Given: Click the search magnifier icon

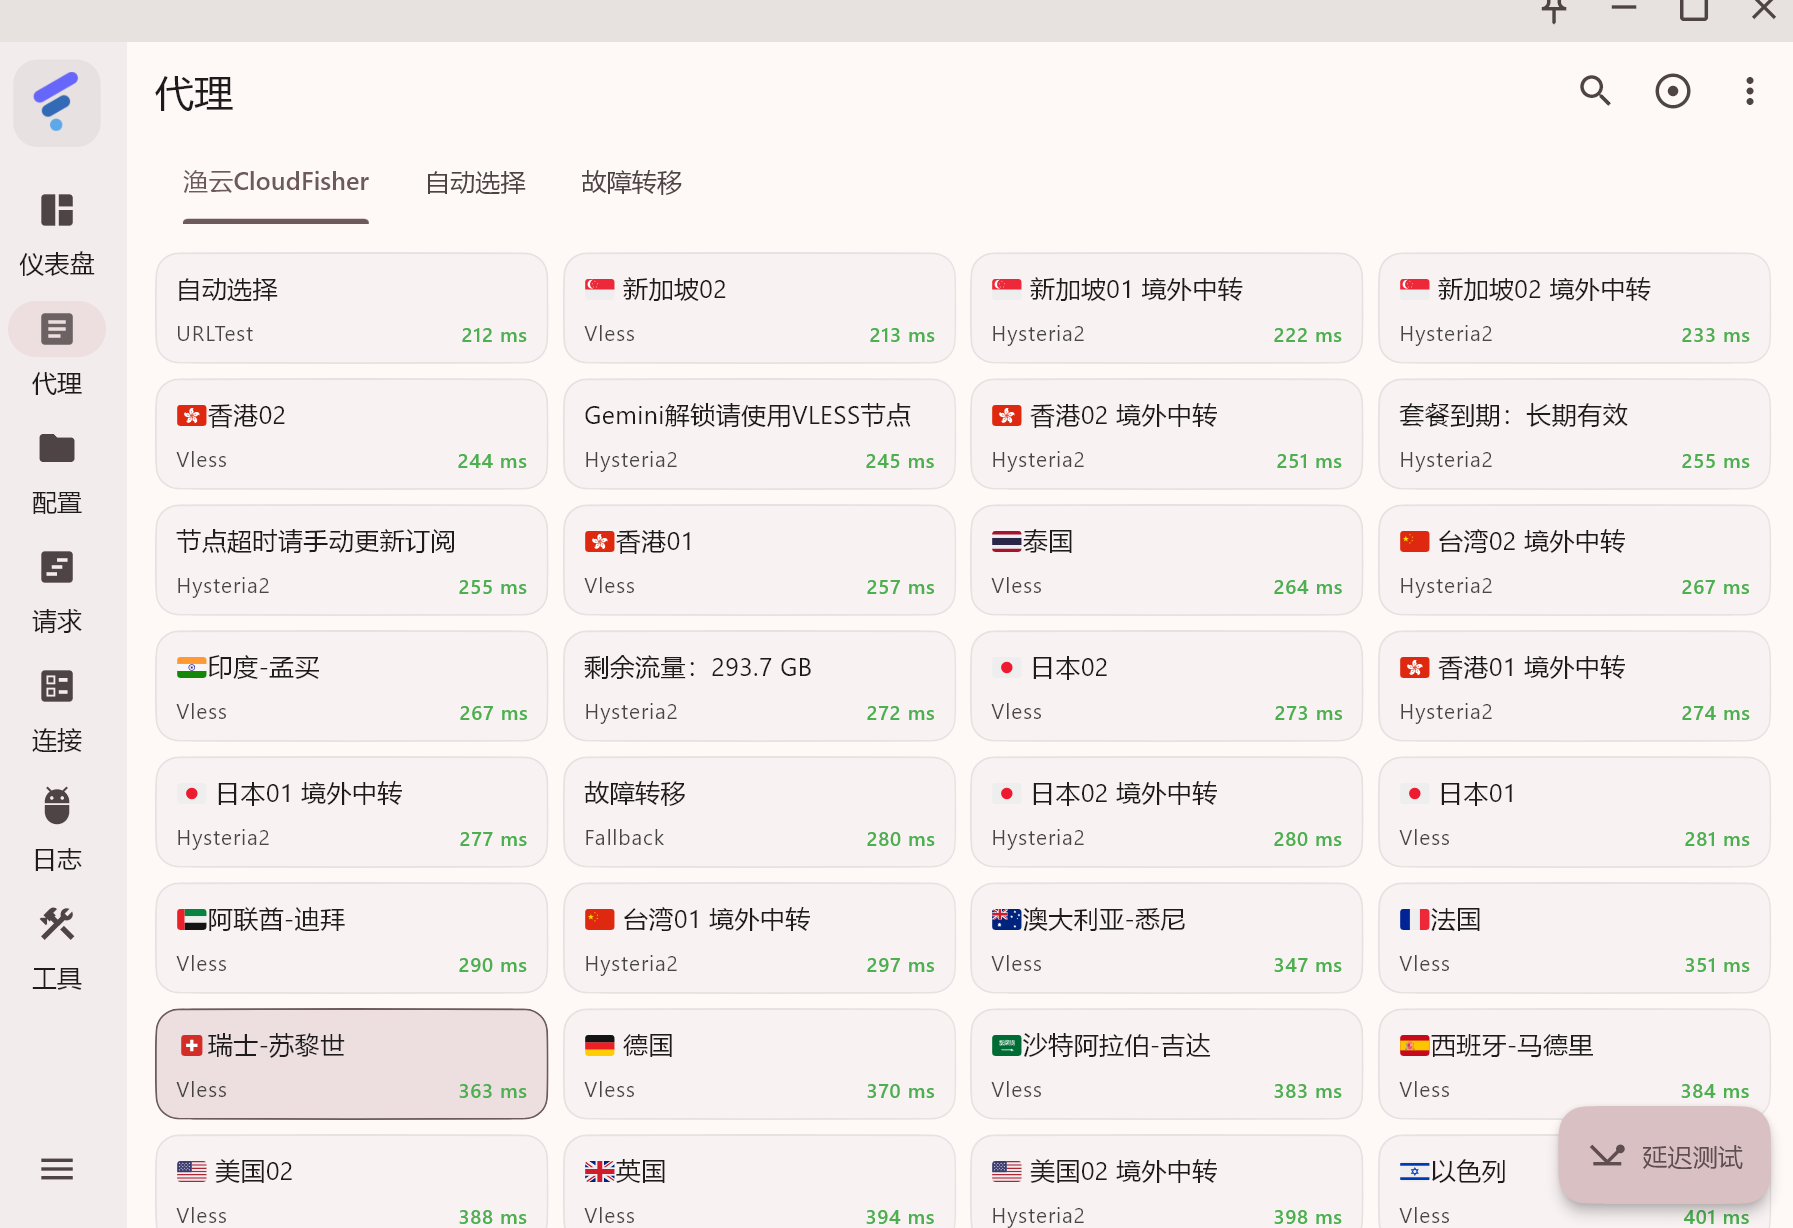Looking at the screenshot, I should 1595,91.
